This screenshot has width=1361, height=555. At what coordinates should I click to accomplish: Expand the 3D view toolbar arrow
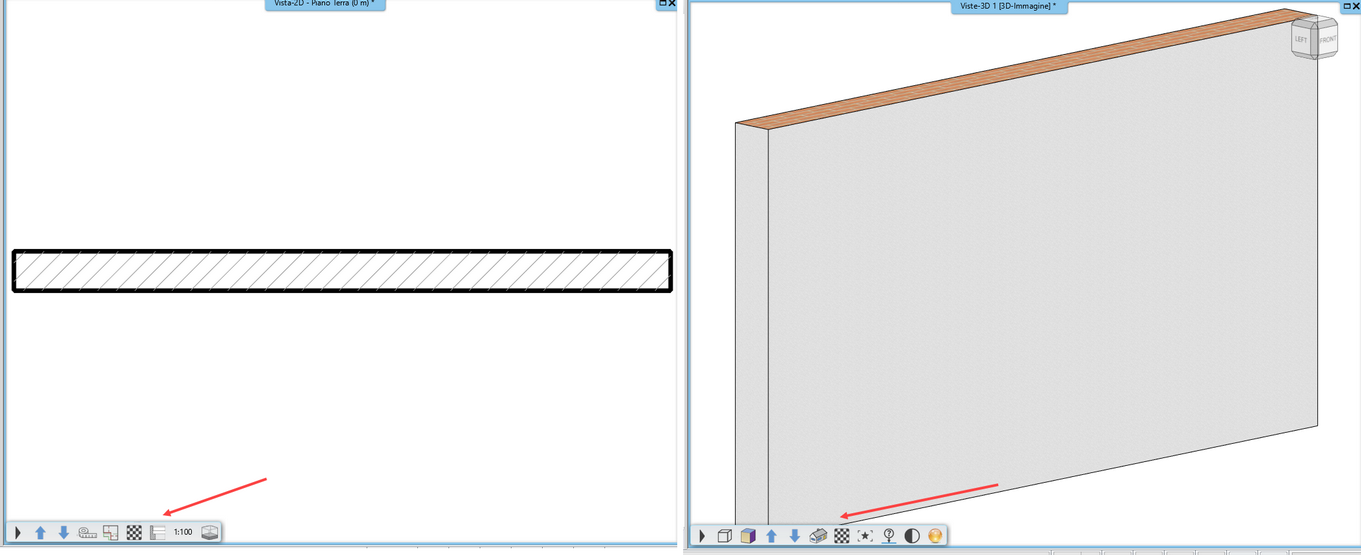point(702,536)
